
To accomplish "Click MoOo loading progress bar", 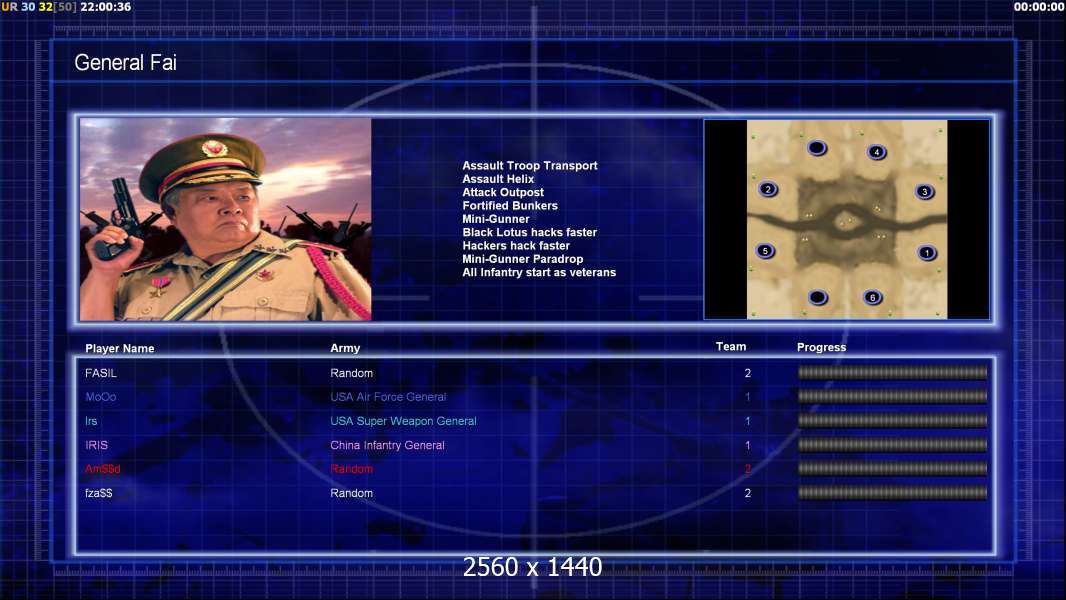I will pos(893,396).
